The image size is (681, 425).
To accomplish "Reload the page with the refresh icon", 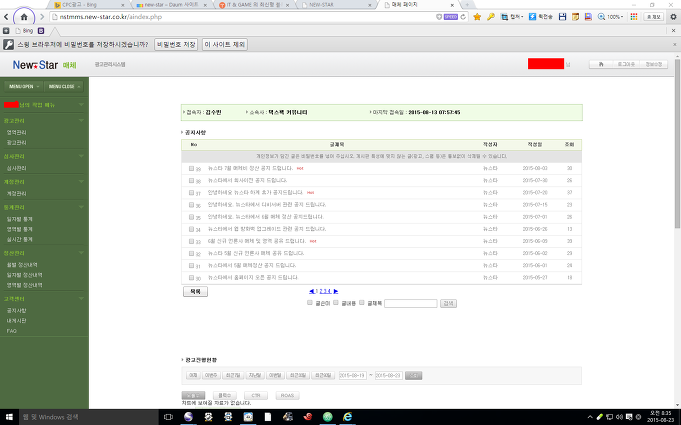I will click(463, 17).
